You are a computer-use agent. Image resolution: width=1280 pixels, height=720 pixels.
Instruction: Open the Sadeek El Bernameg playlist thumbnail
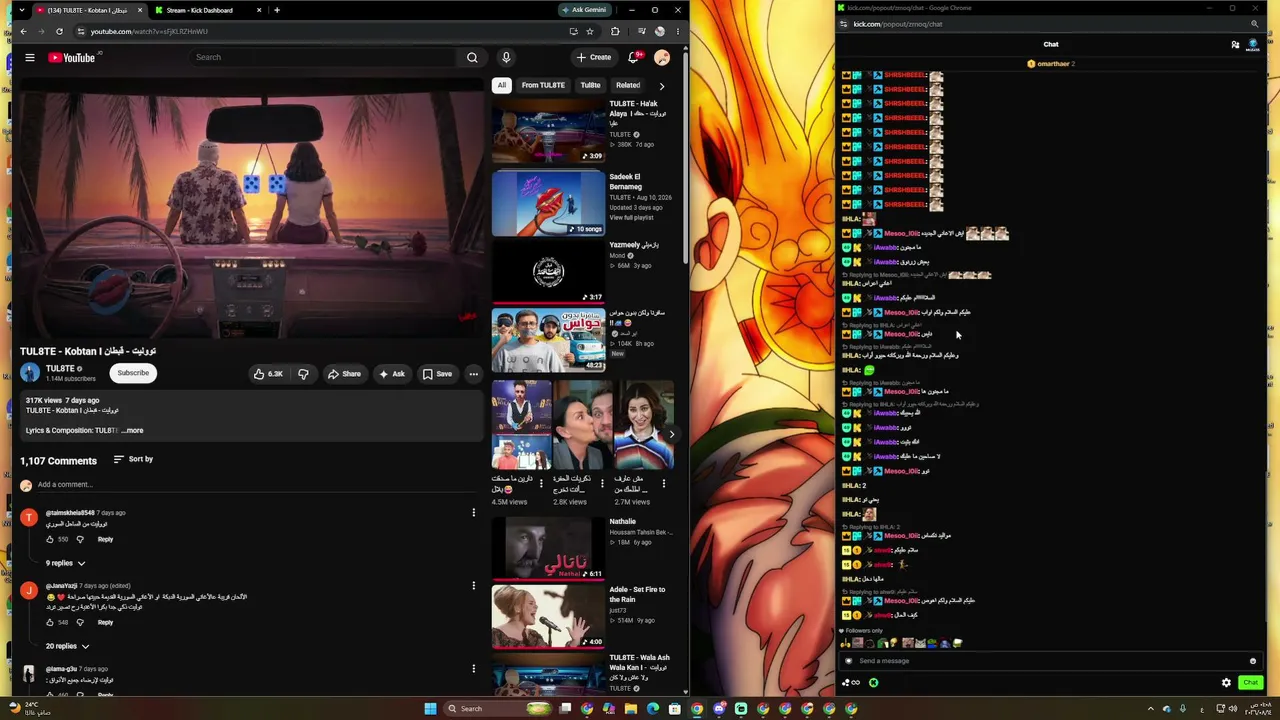coord(548,203)
